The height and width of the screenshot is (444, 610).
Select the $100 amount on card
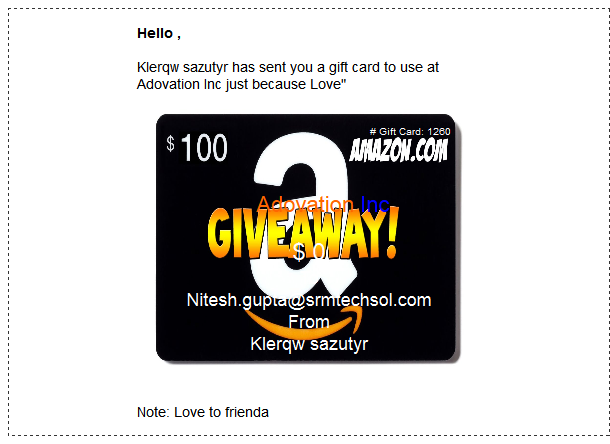pyautogui.click(x=197, y=147)
